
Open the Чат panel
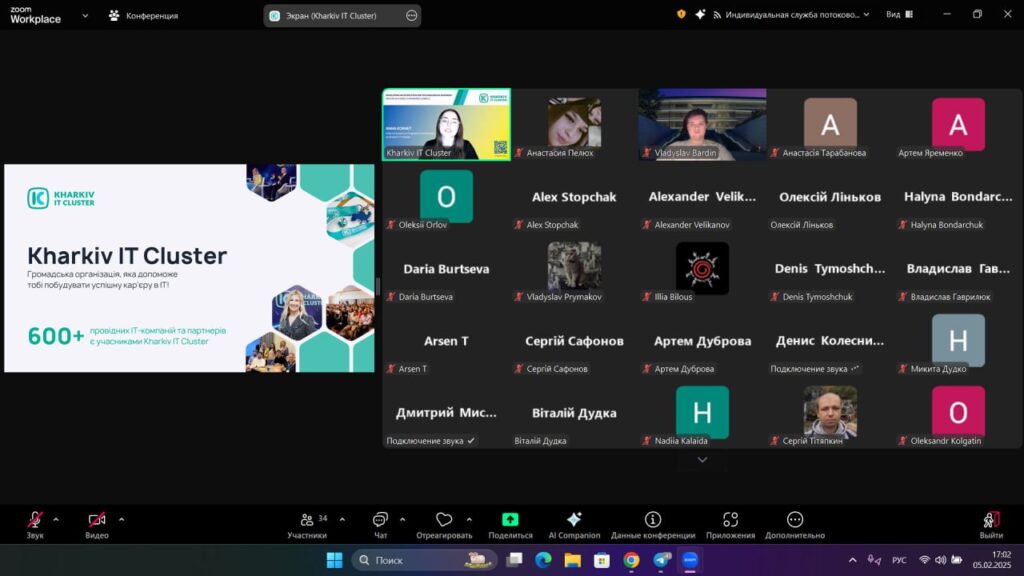(x=380, y=524)
